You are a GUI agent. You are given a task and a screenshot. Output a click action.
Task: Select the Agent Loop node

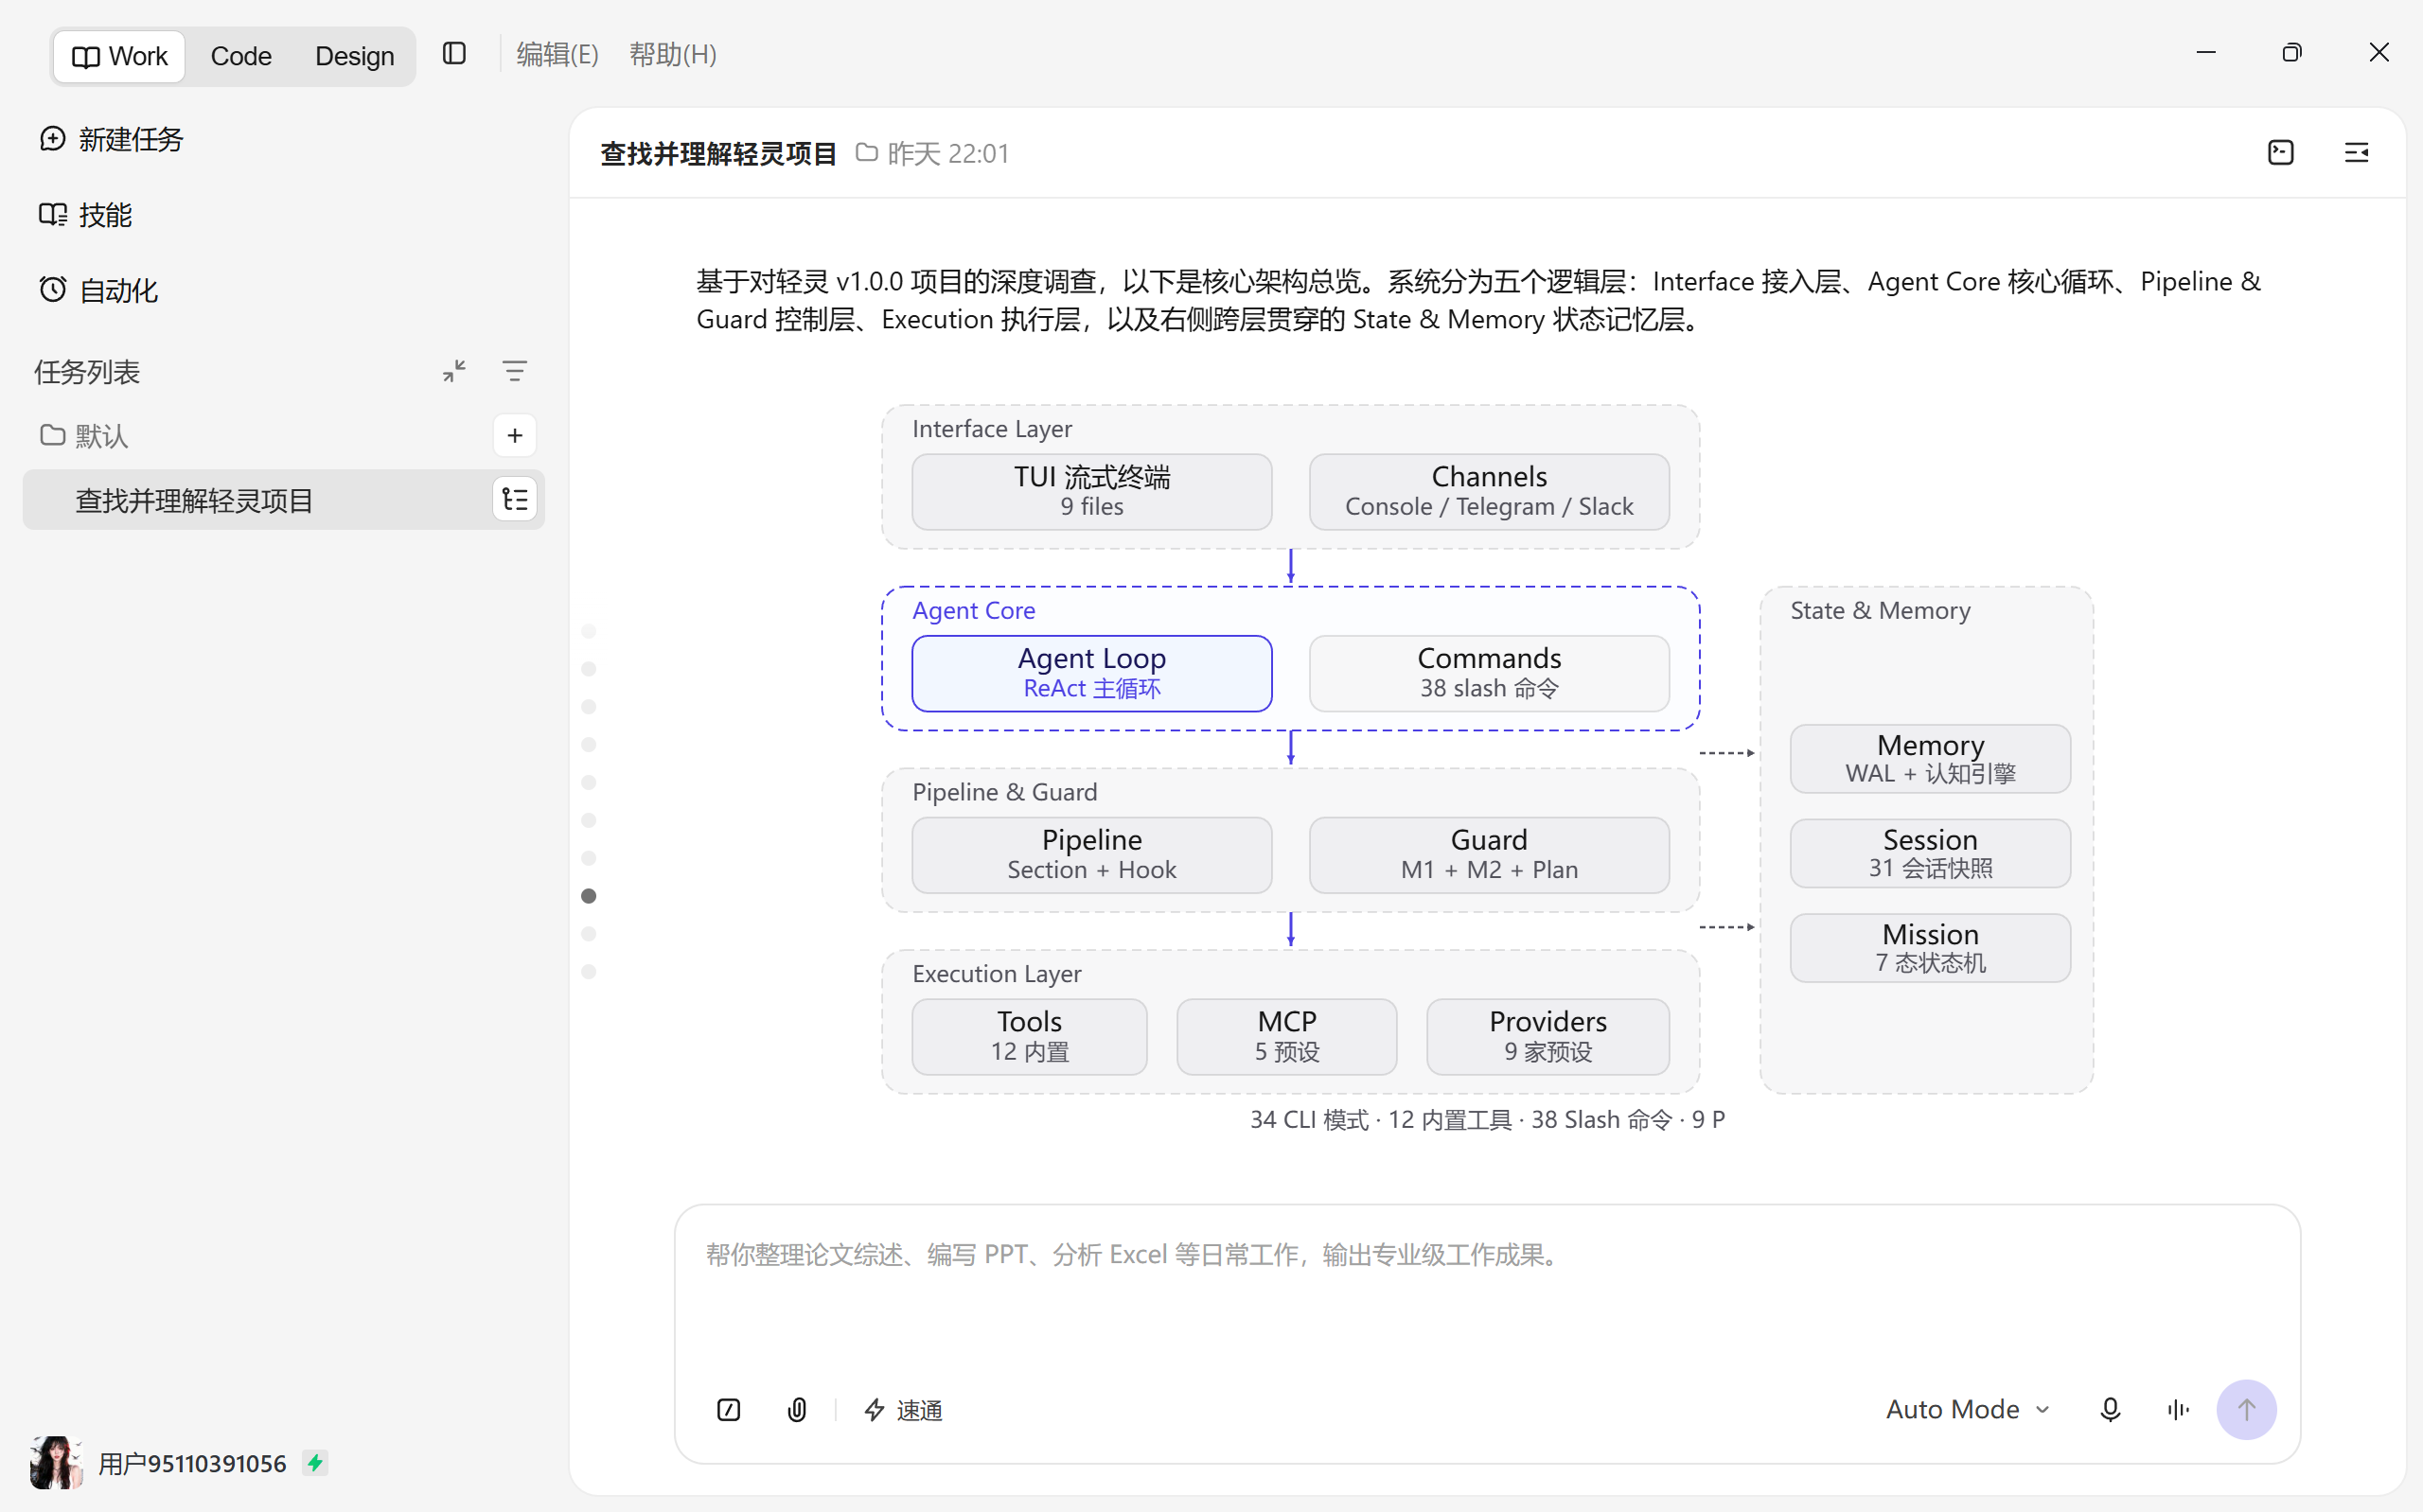click(x=1091, y=673)
